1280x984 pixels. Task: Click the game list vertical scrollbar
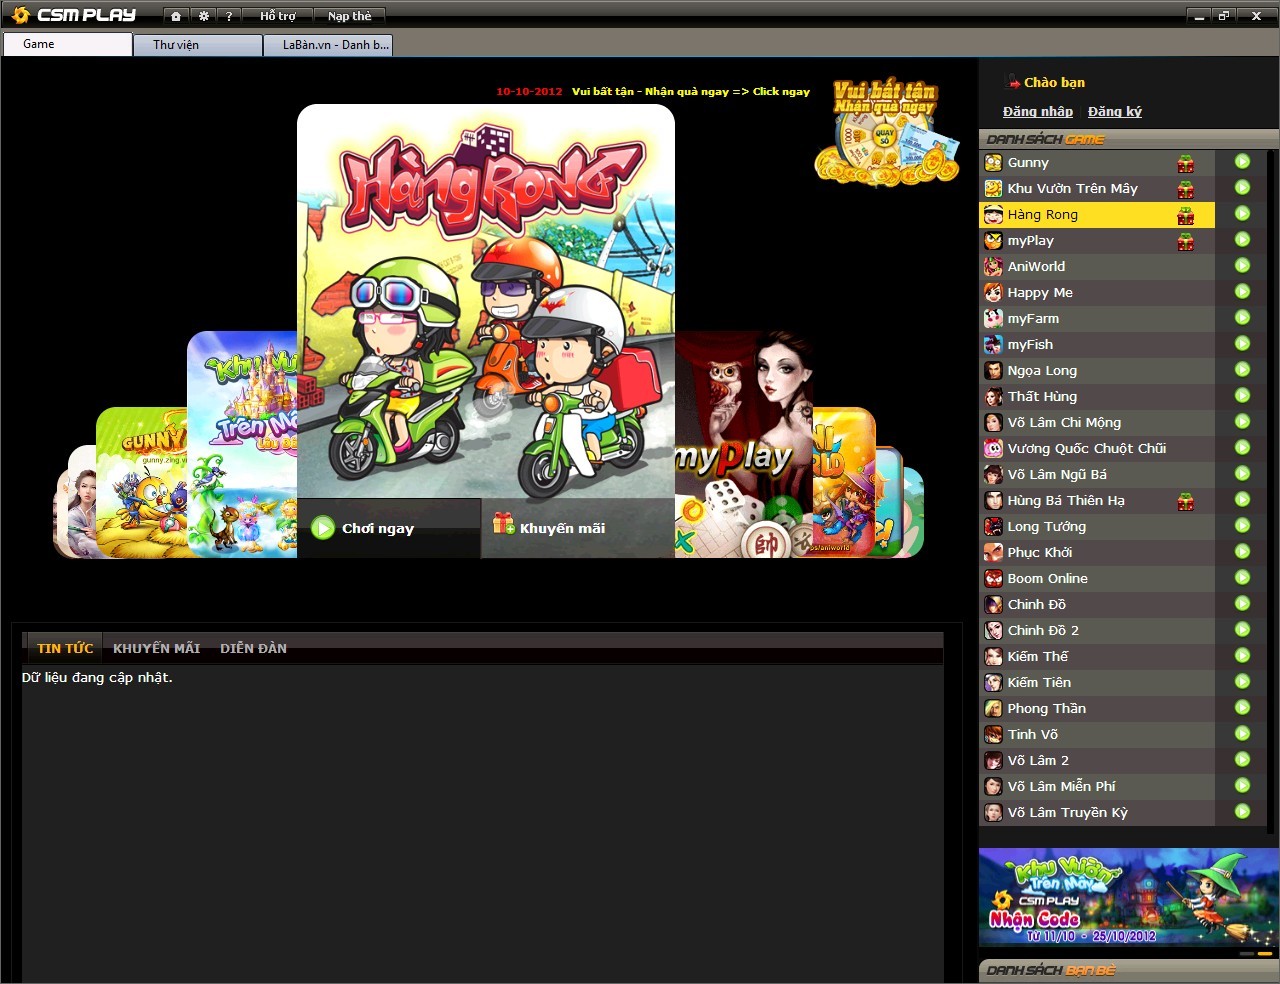pyautogui.click(x=1273, y=490)
